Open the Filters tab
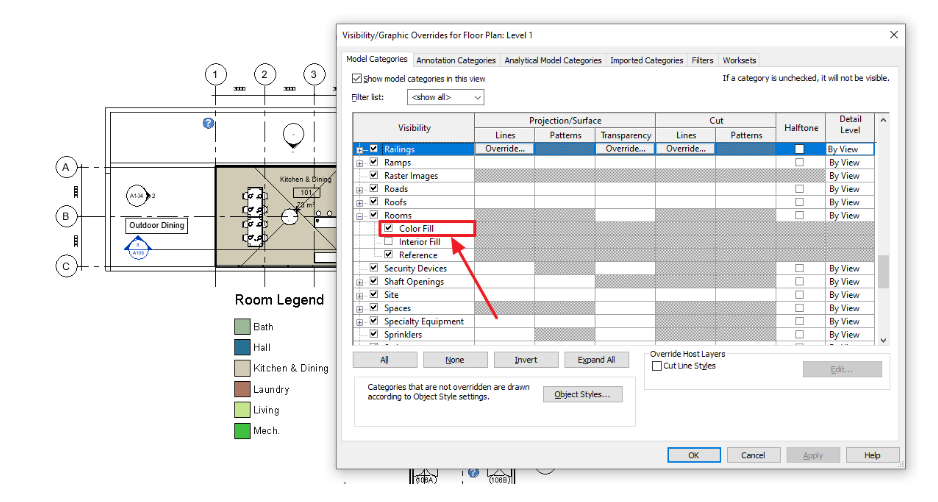The height and width of the screenshot is (502, 938). coord(702,60)
